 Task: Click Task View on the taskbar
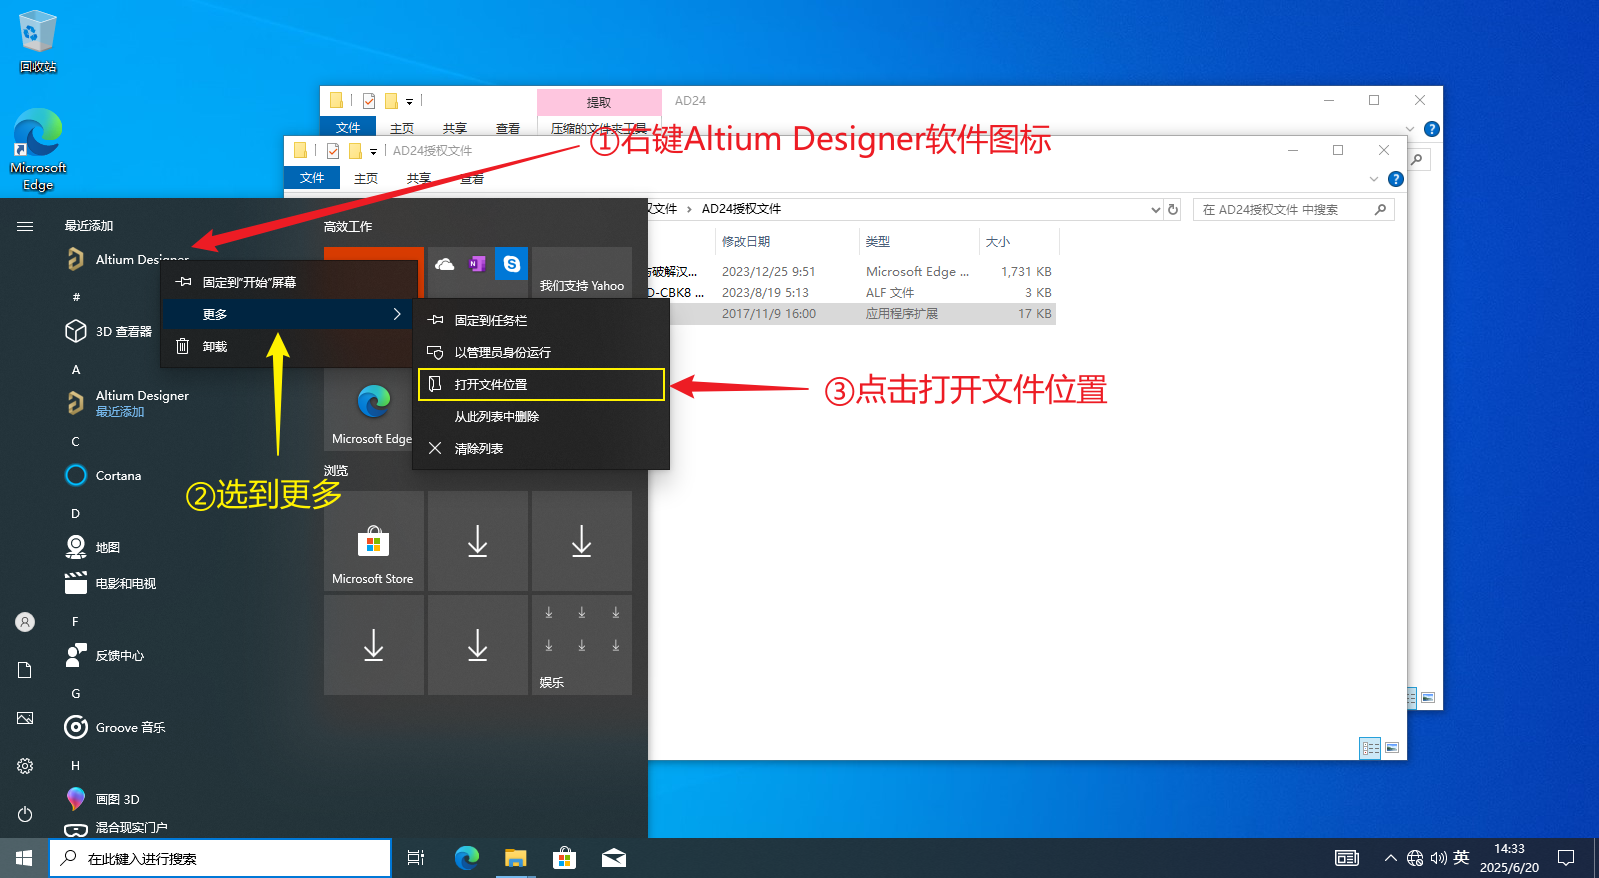(x=416, y=858)
